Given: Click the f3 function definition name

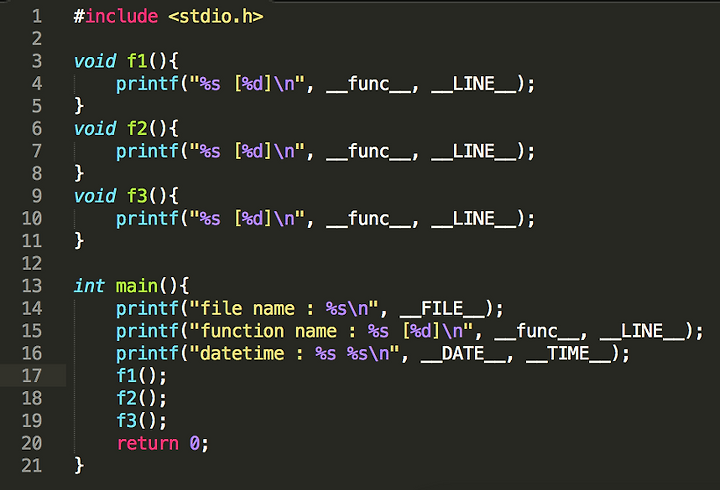Looking at the screenshot, I should coord(137,196).
